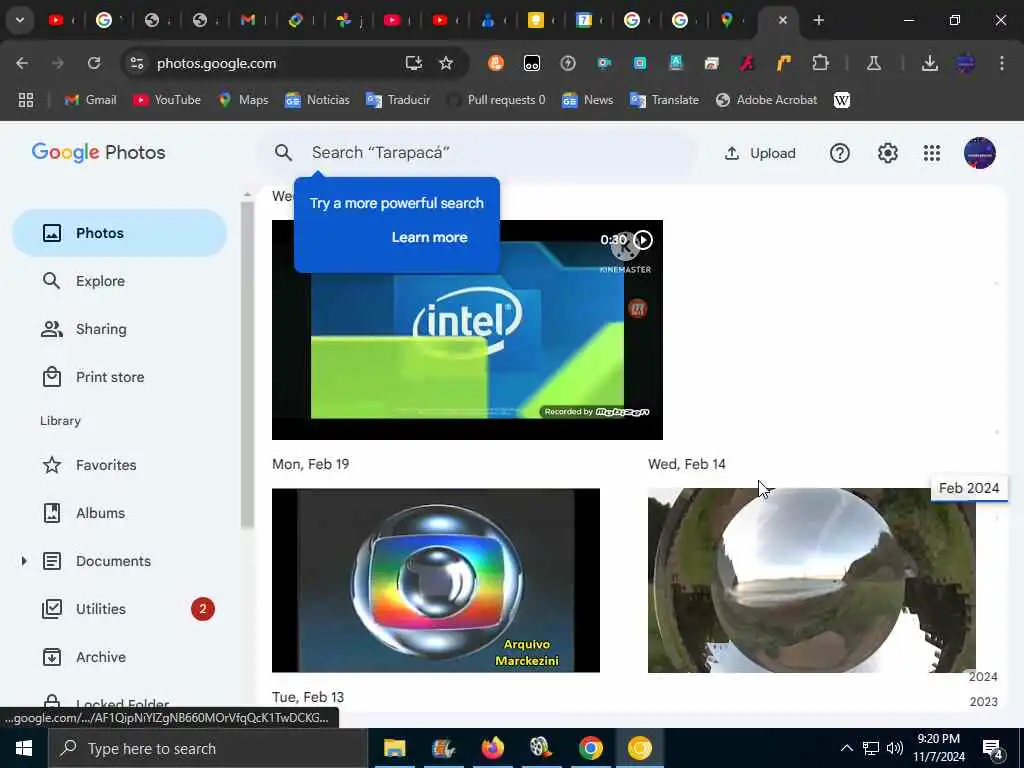Screen dimensions: 1024x768
Task: Open the Noticias bookmark
Action: tap(317, 100)
